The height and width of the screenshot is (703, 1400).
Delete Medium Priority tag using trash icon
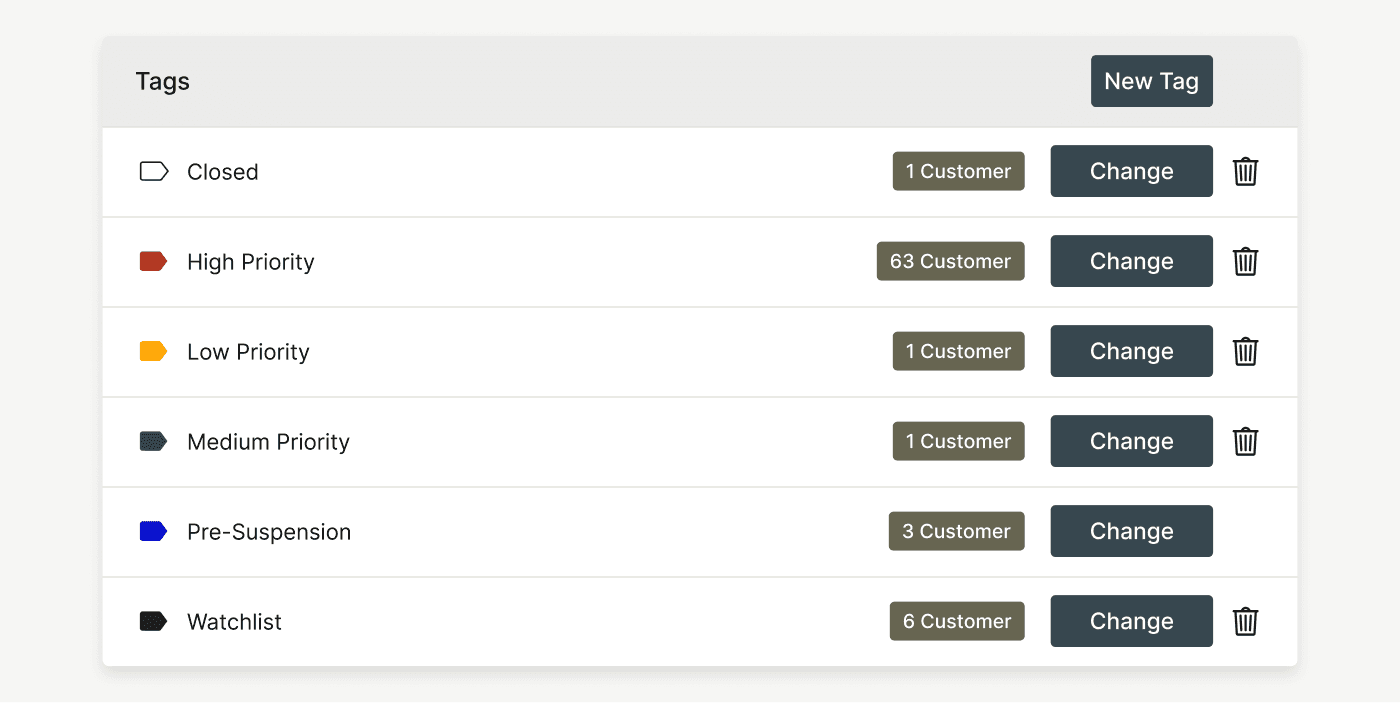pos(1245,442)
